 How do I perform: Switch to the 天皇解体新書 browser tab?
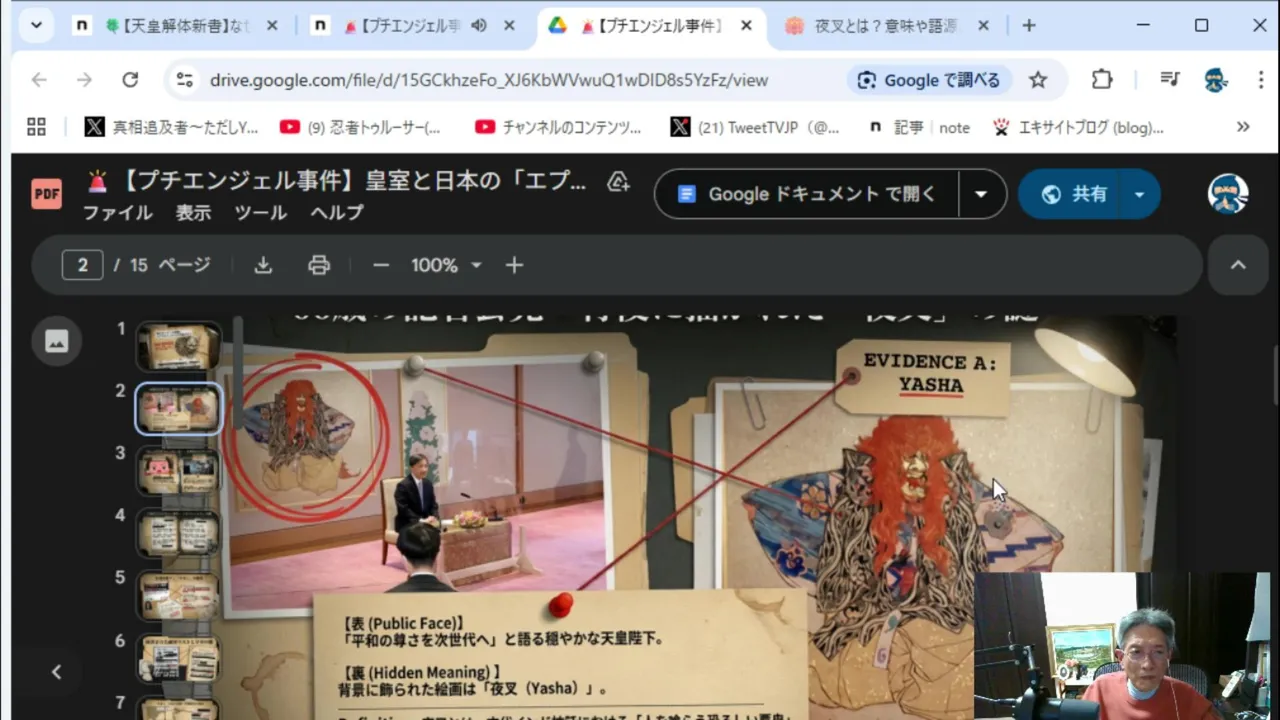(x=178, y=26)
